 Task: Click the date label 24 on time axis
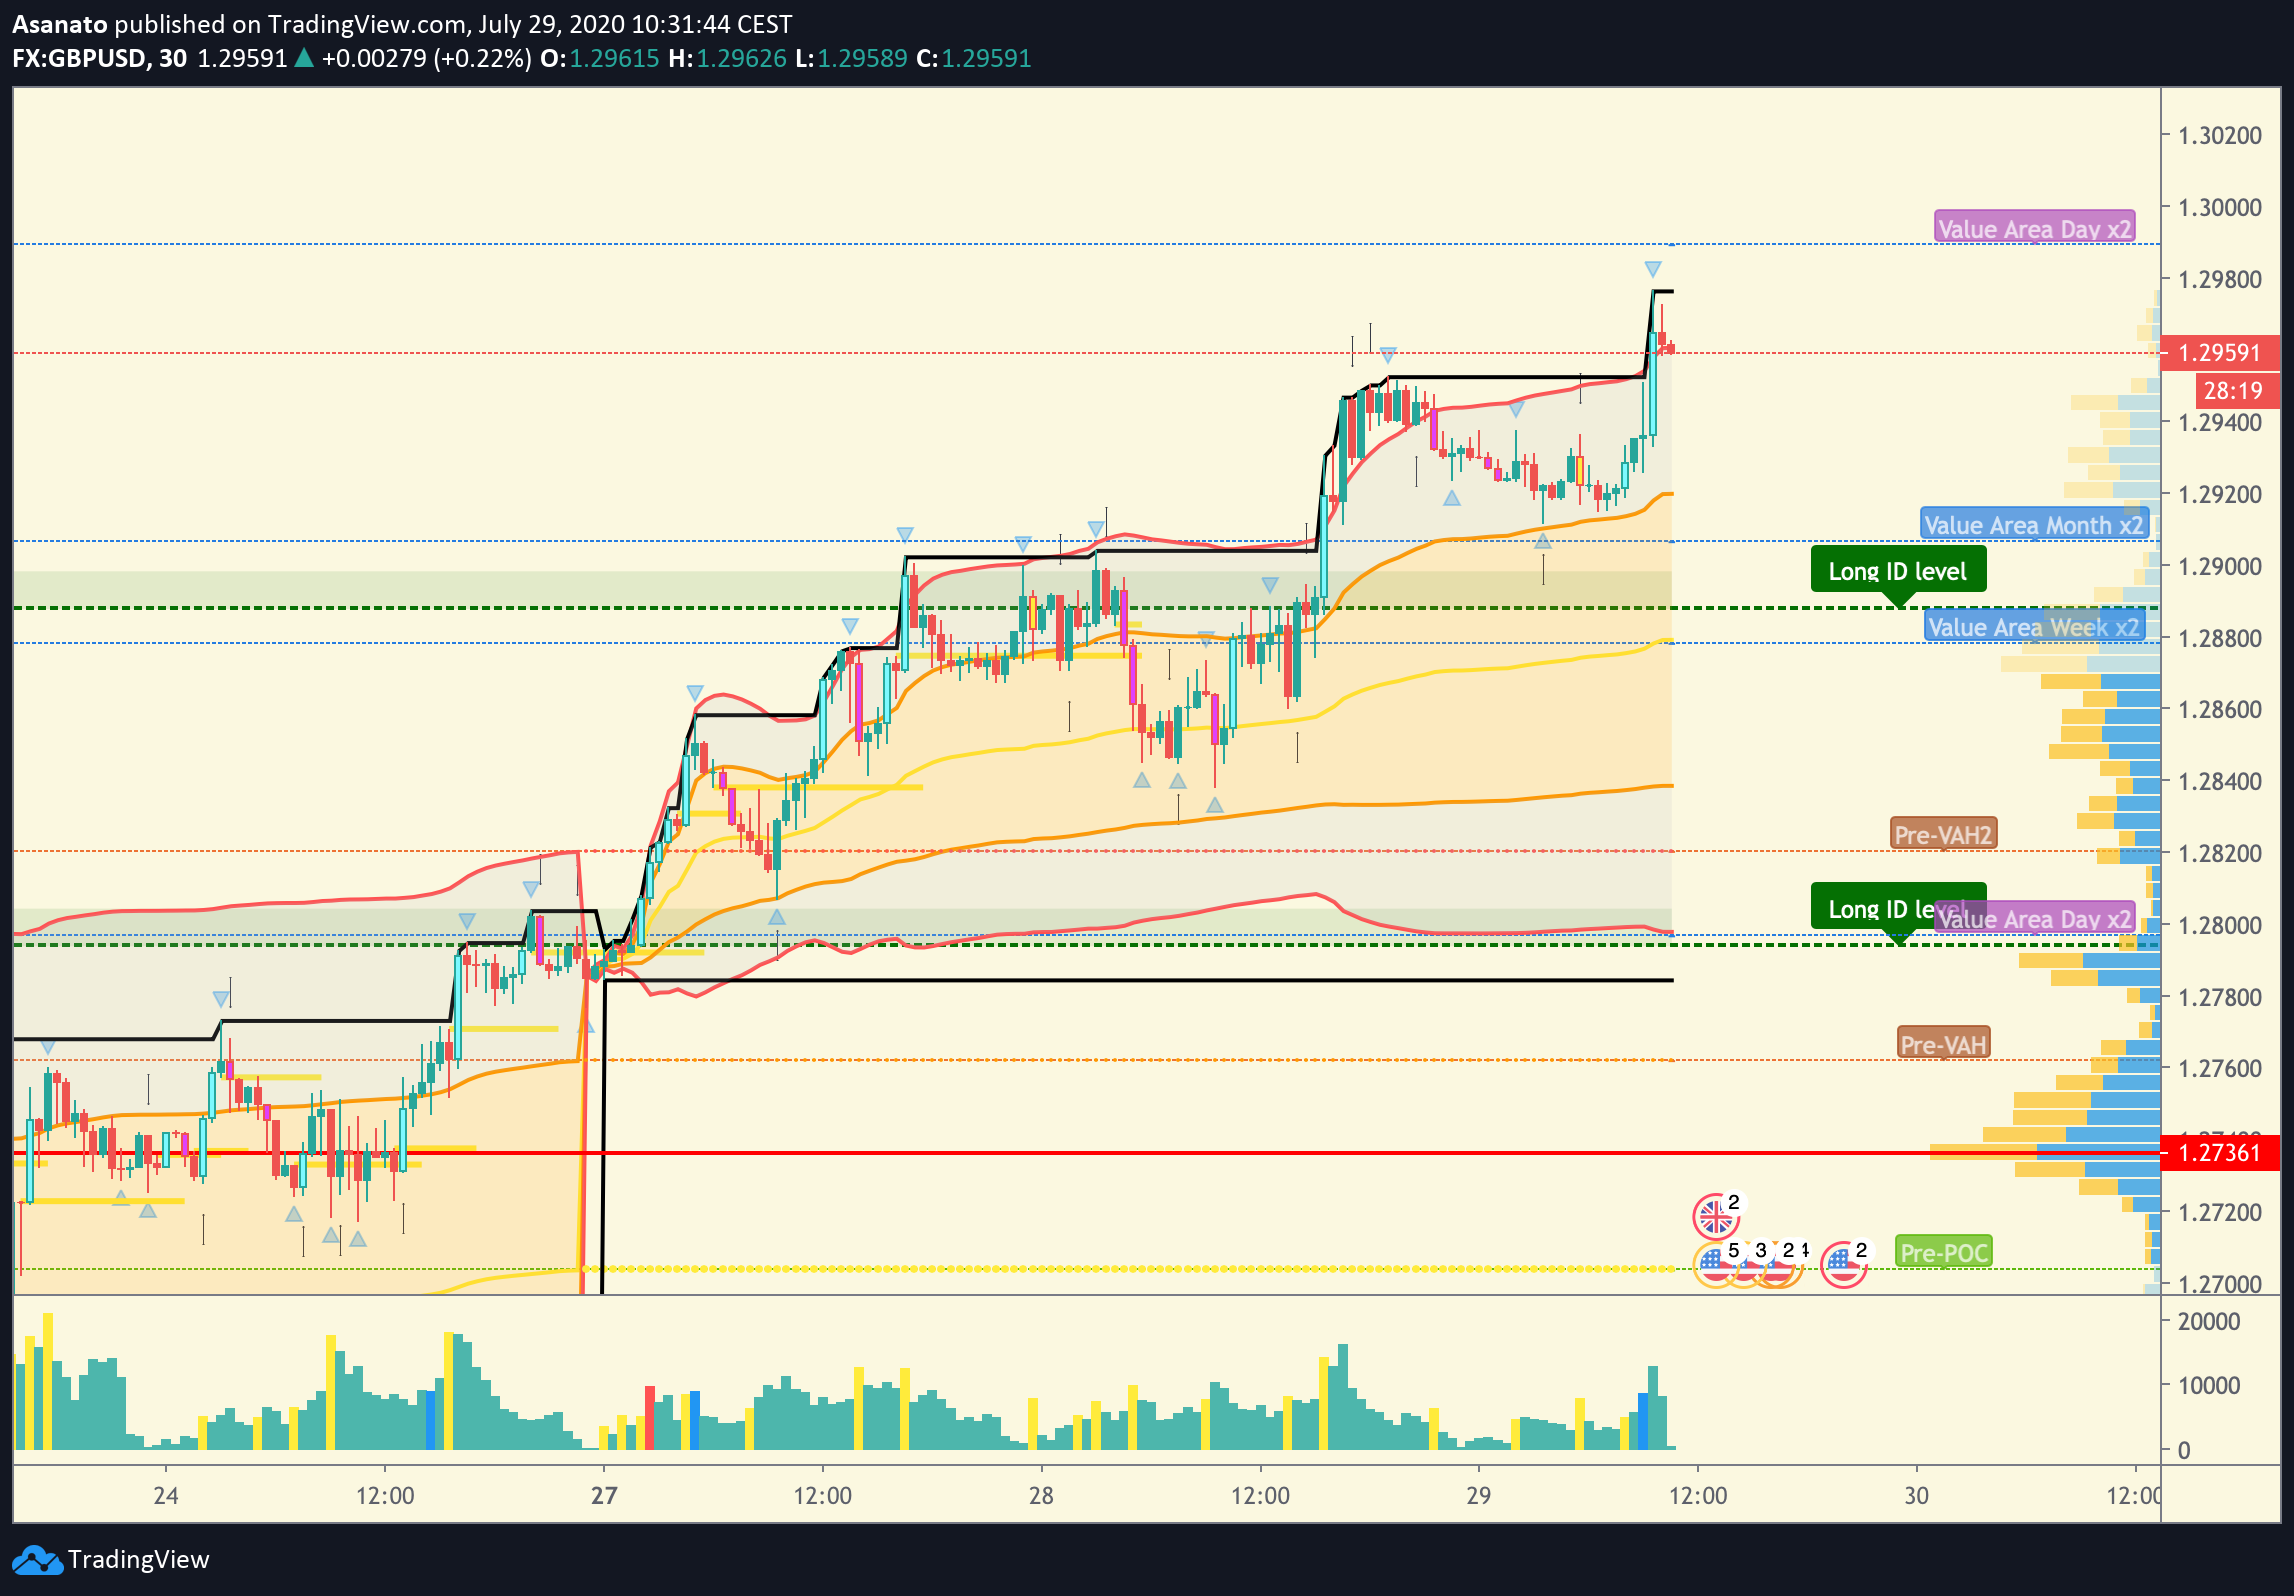coord(166,1496)
